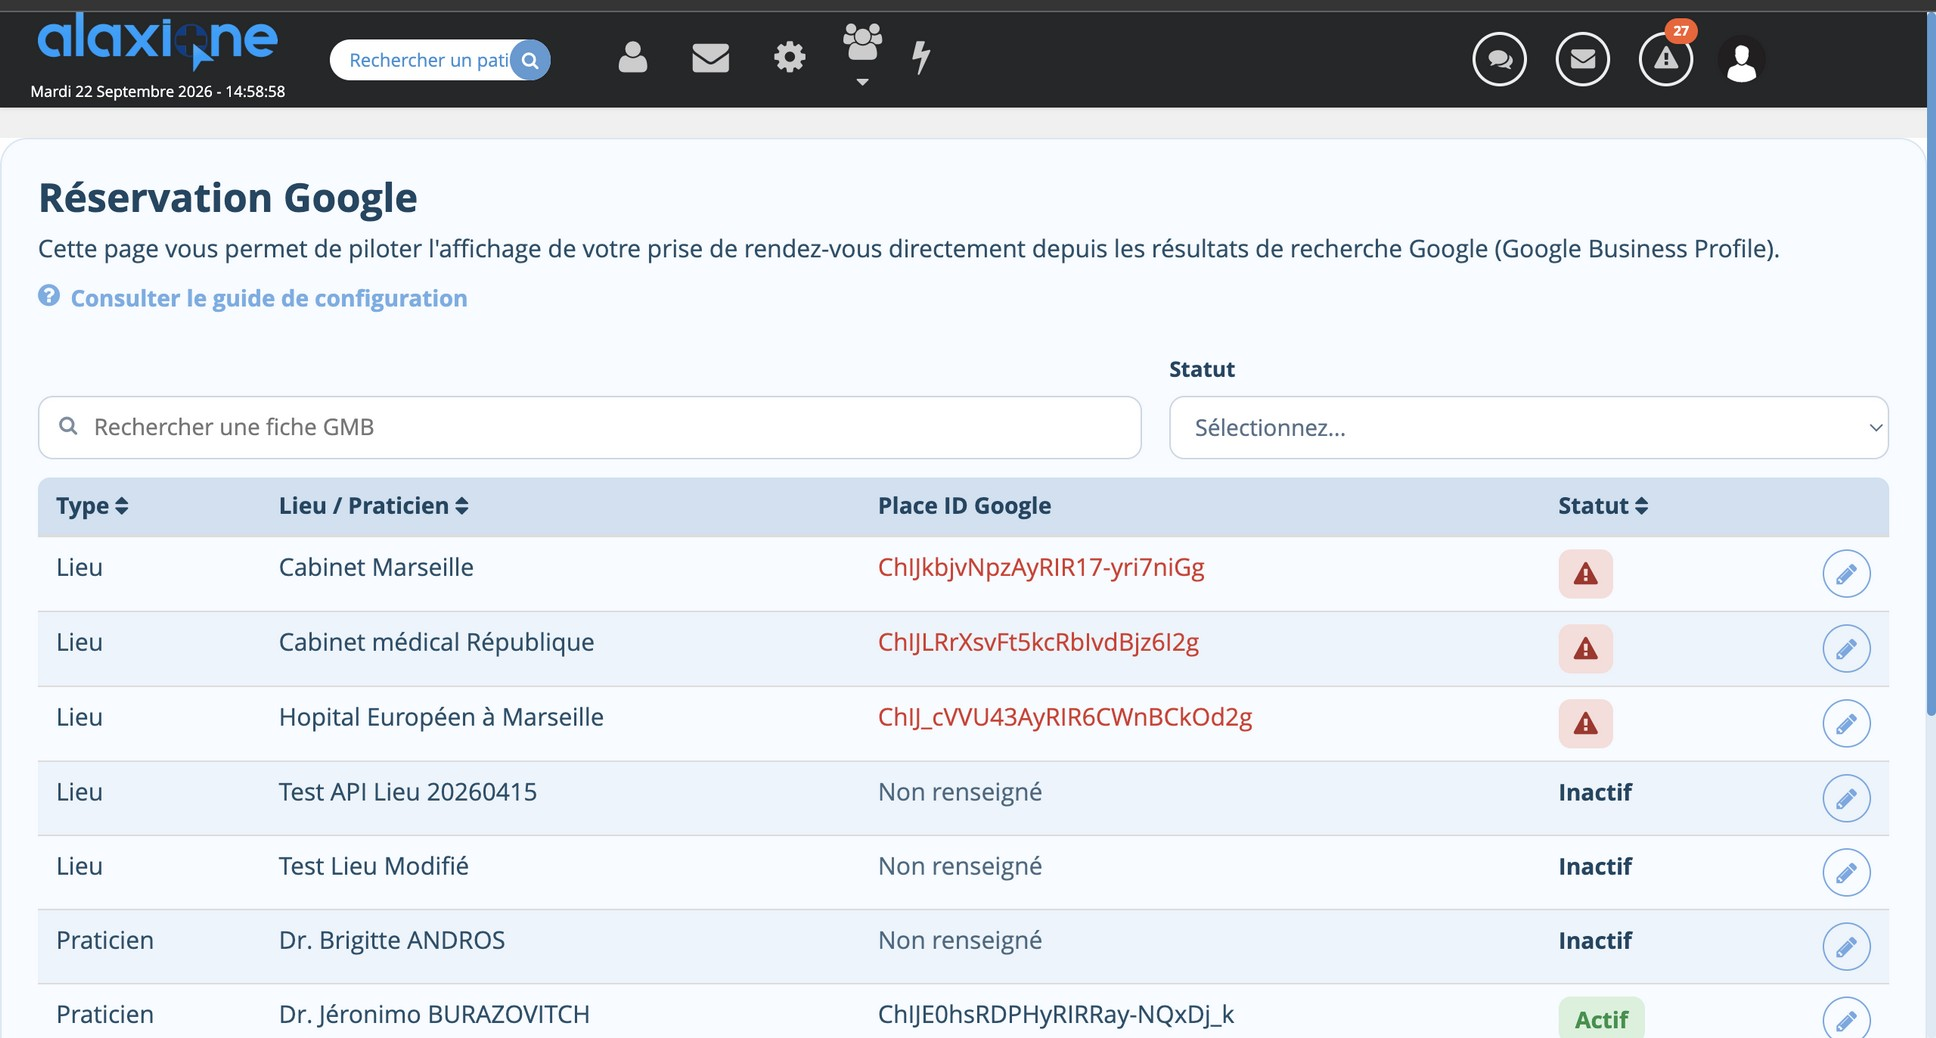The image size is (1936, 1038).
Task: Click the date and time text under logo
Action: [x=158, y=92]
